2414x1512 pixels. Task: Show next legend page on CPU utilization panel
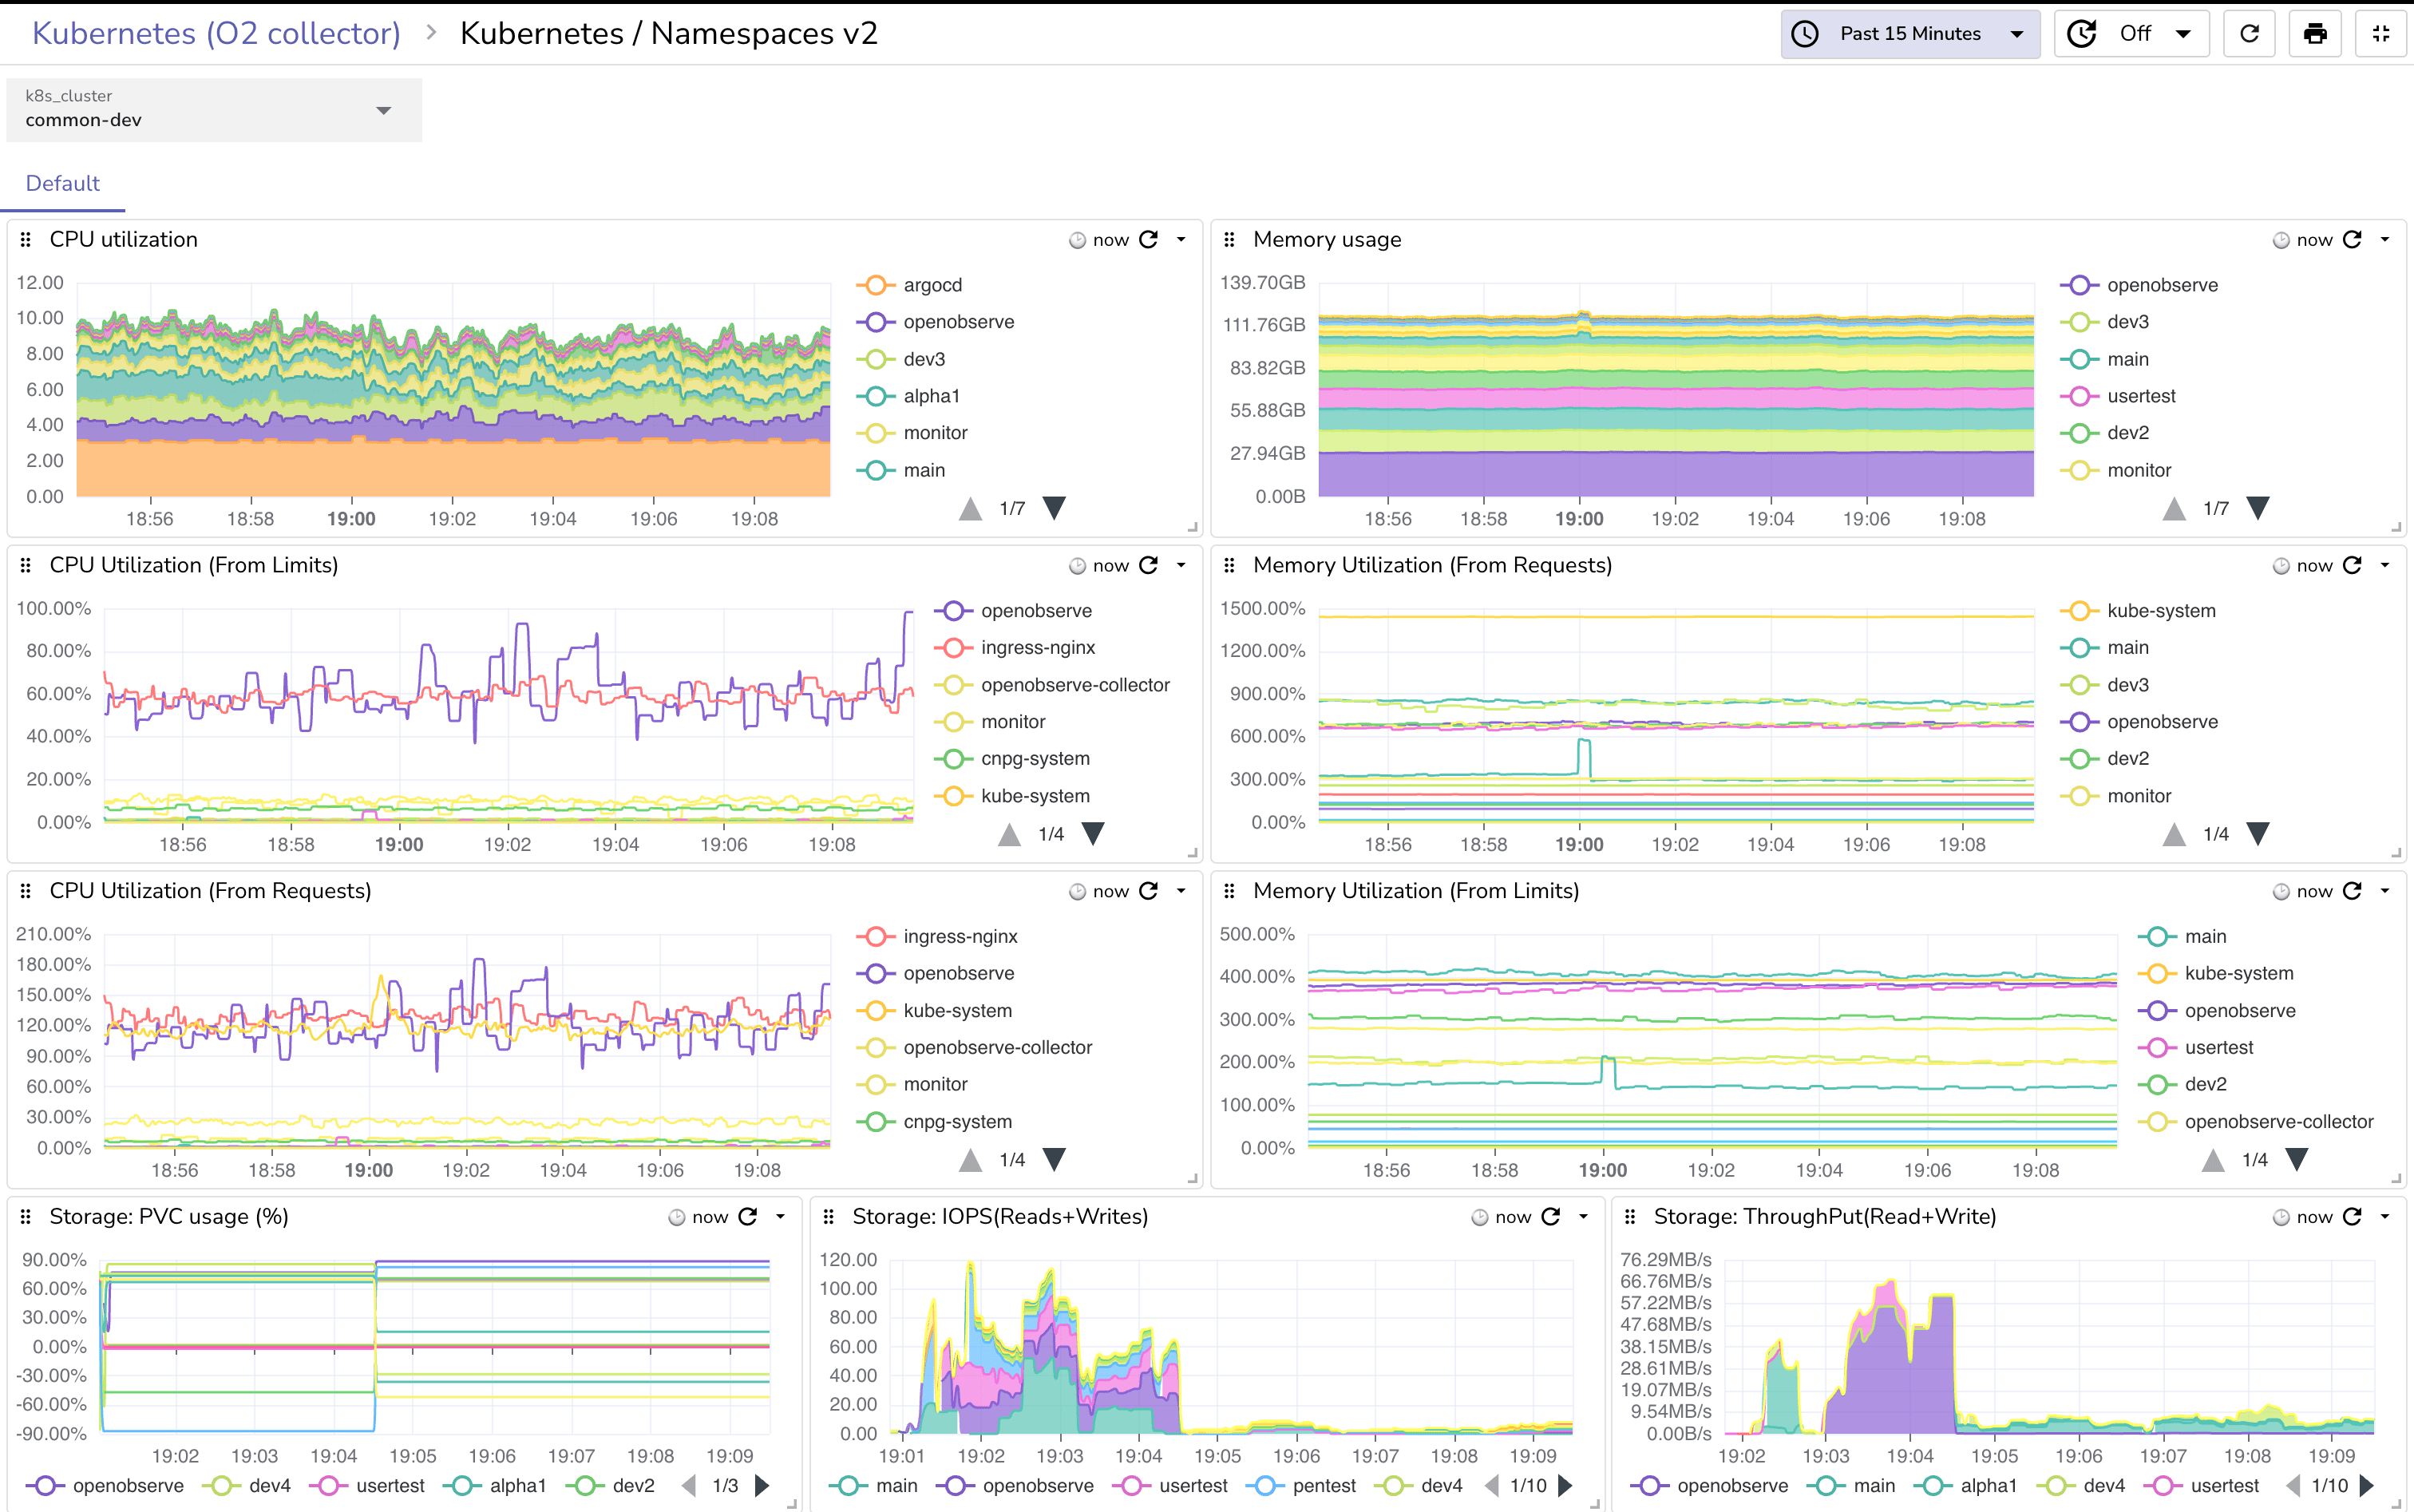[x=1055, y=508]
